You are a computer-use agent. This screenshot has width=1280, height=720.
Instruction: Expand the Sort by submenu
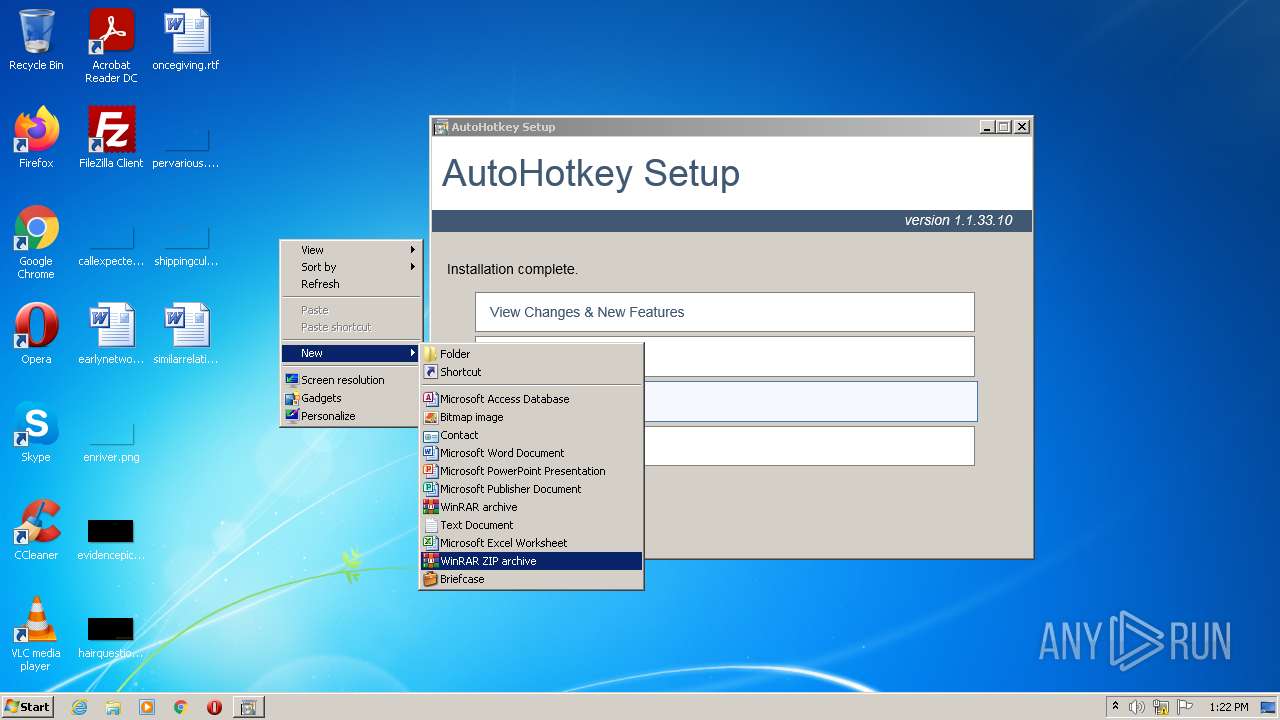pos(351,267)
